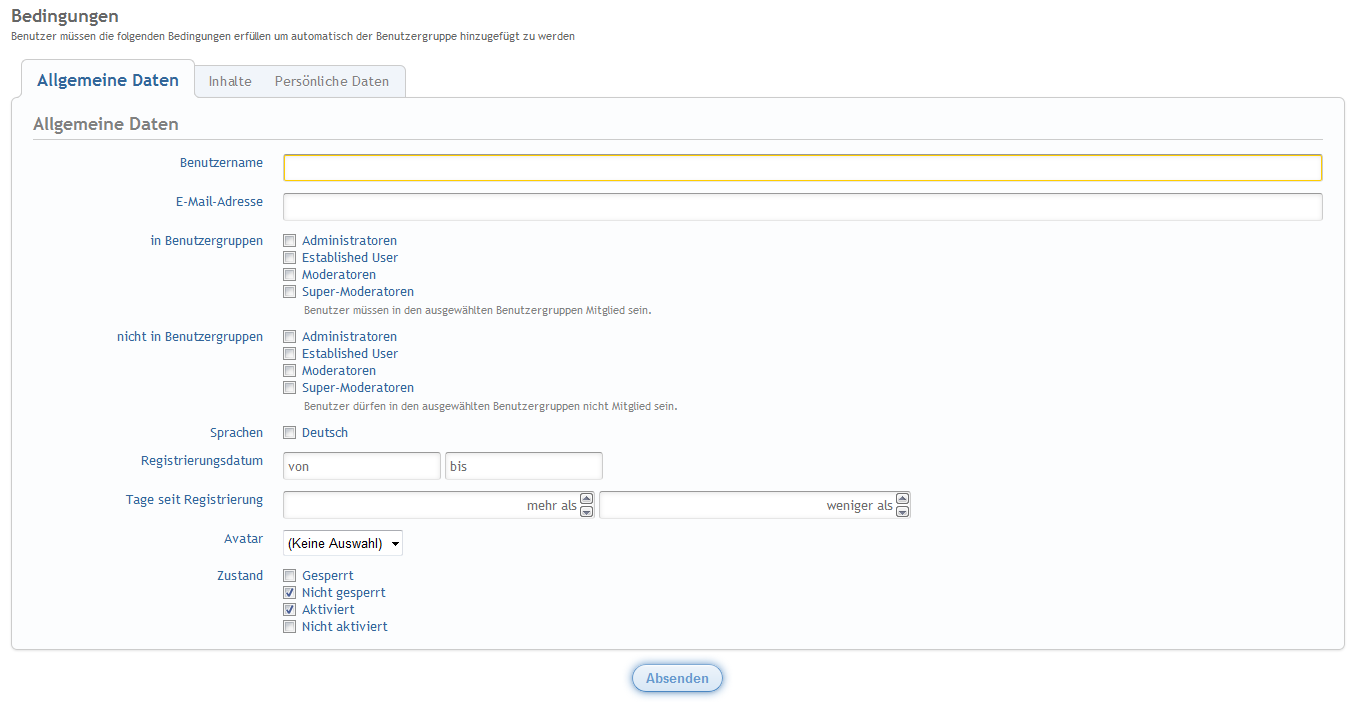
Task: Focus the E-Mail-Adresse text field
Action: point(802,207)
